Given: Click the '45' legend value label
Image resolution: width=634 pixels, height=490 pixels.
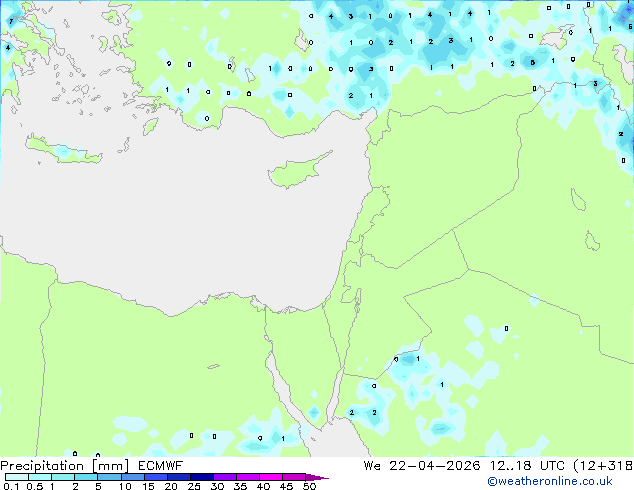Looking at the screenshot, I should click(x=286, y=486).
